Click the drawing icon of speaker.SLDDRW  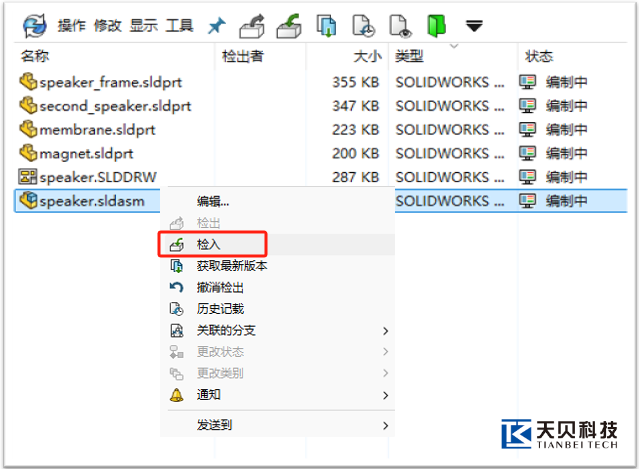[28, 176]
